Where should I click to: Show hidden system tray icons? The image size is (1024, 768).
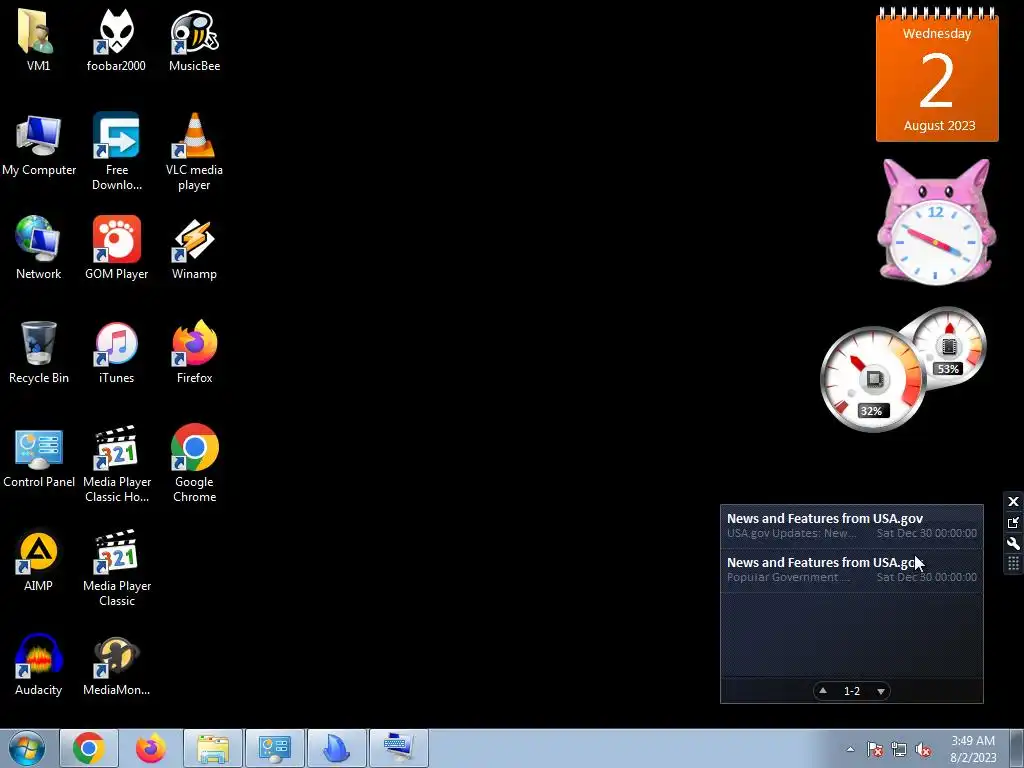tap(850, 749)
